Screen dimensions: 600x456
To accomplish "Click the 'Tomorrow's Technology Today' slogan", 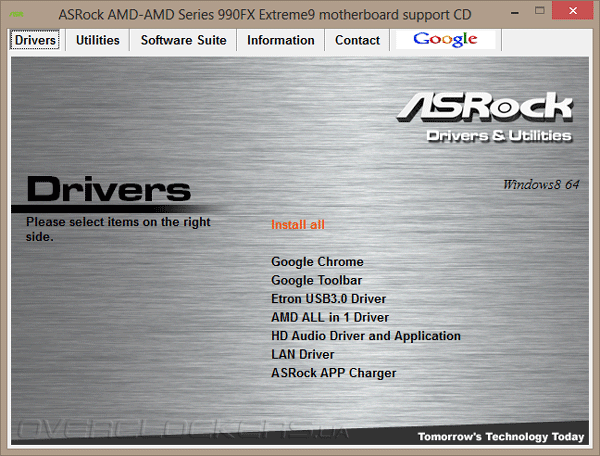I will pos(501,436).
